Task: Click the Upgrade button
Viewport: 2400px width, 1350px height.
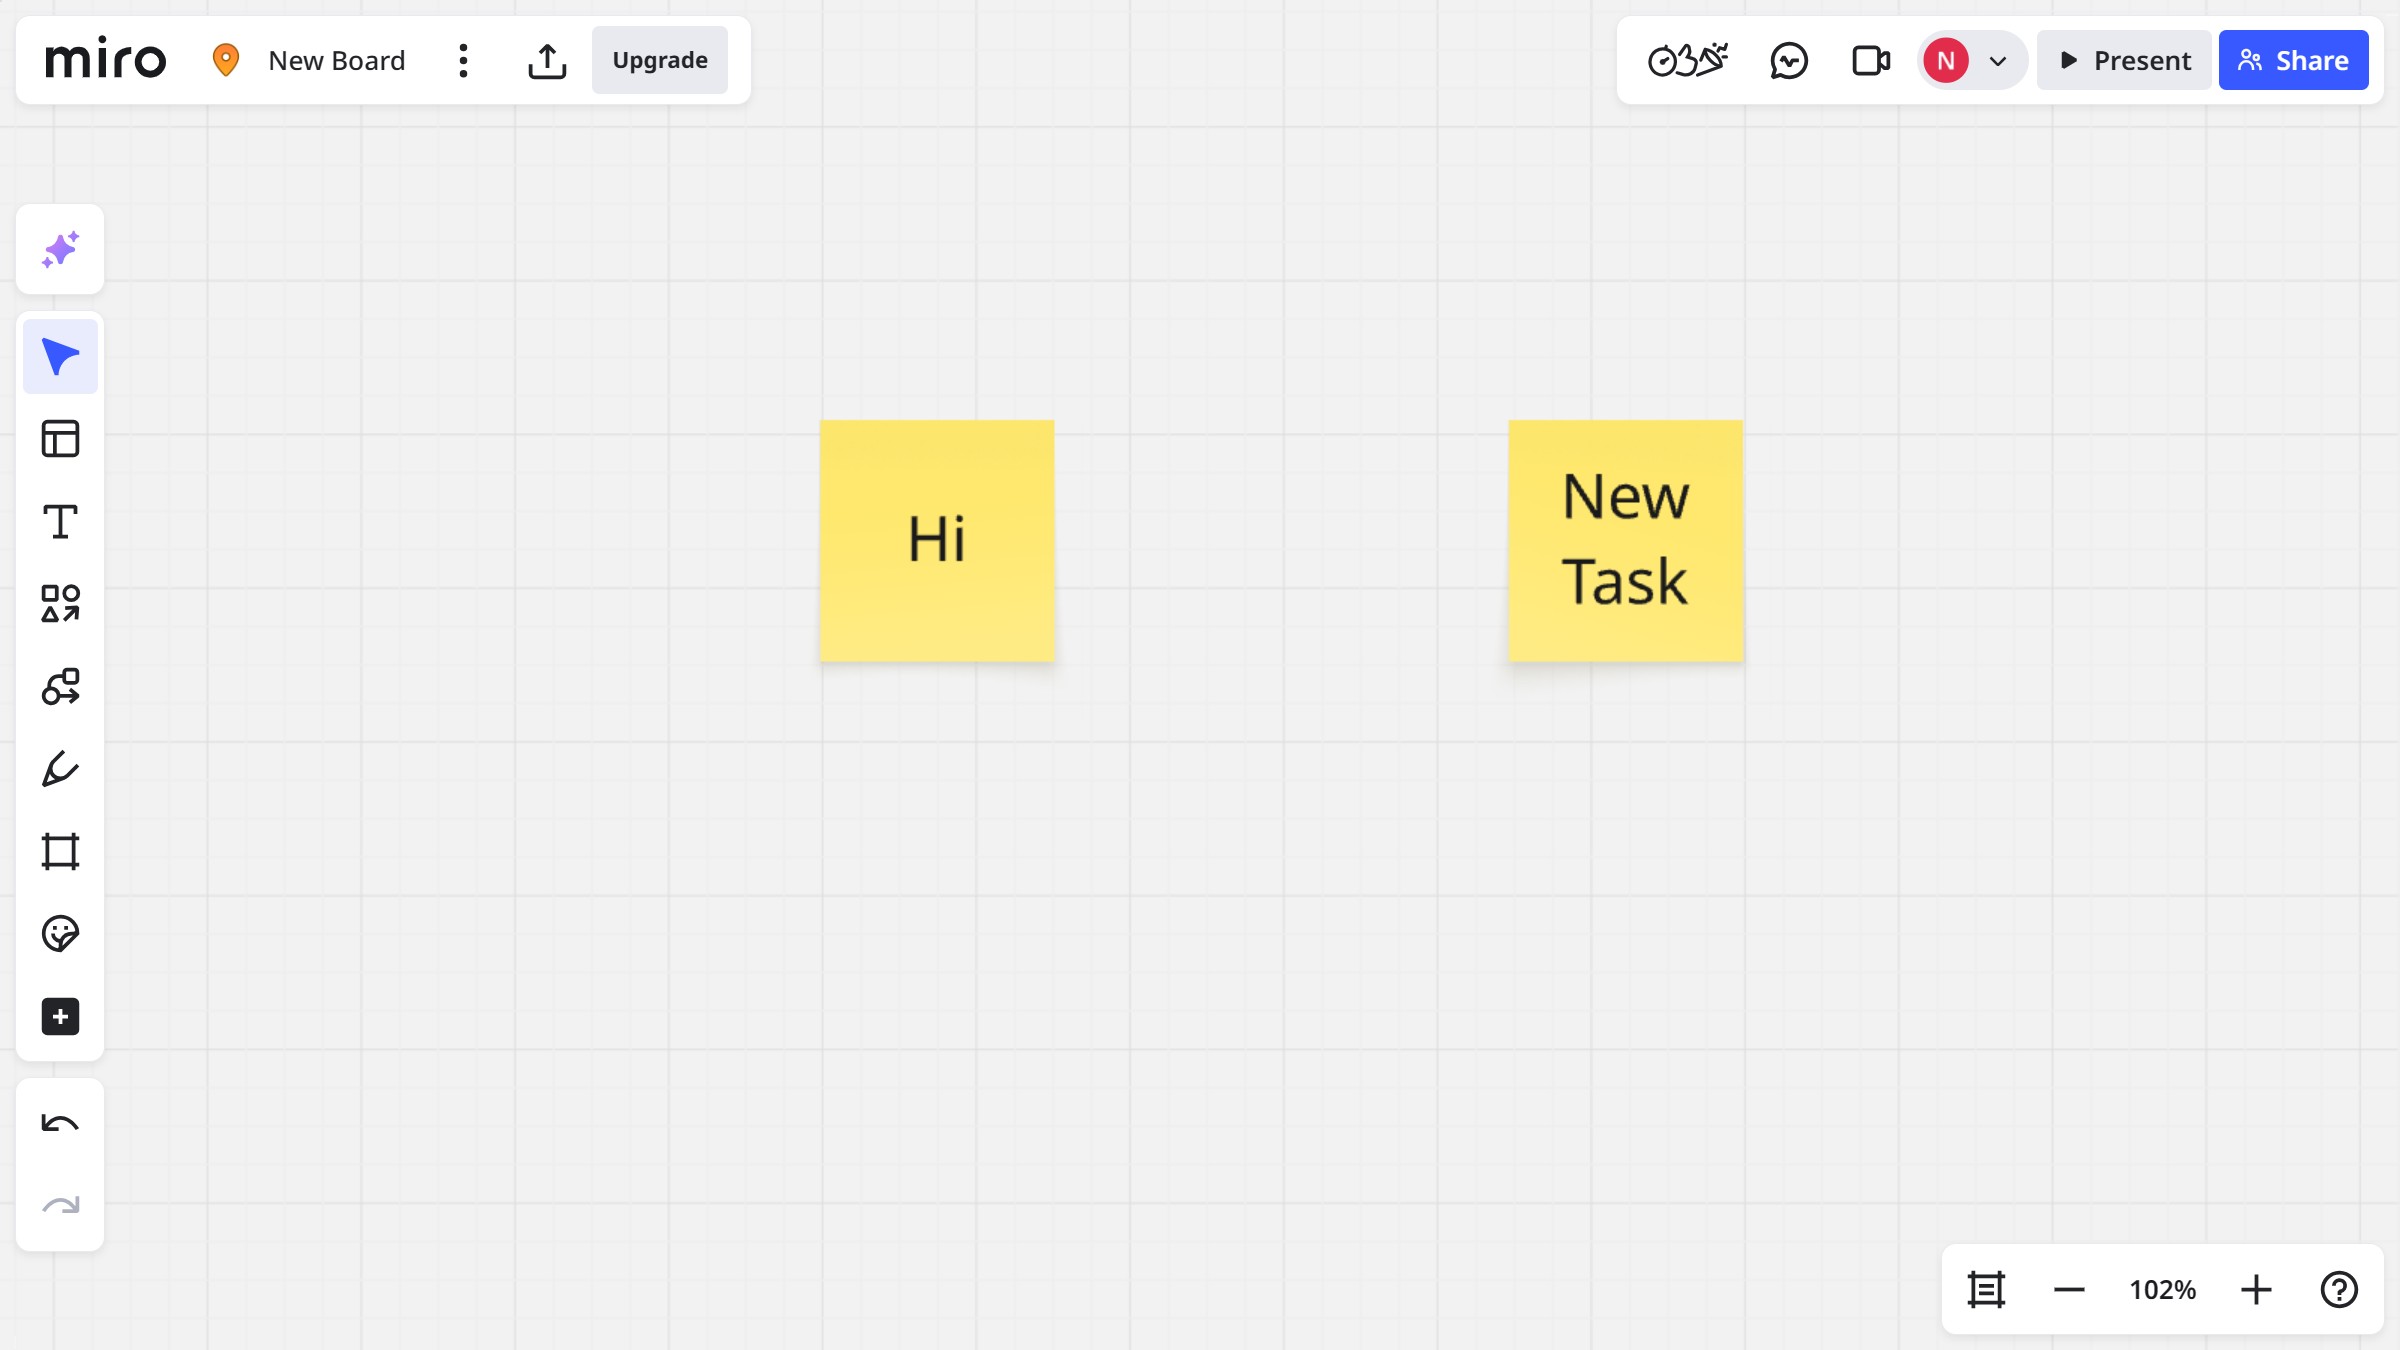Action: coord(659,60)
